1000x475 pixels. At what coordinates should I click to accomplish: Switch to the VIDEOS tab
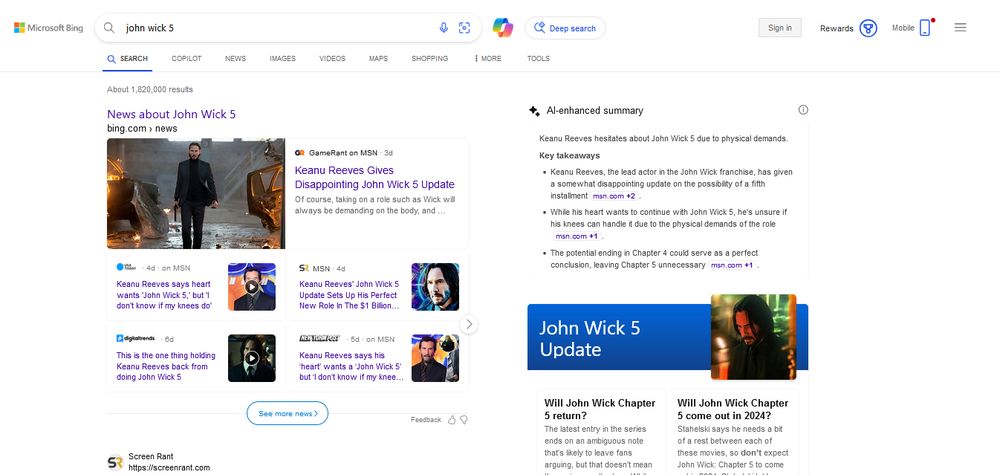pos(332,59)
